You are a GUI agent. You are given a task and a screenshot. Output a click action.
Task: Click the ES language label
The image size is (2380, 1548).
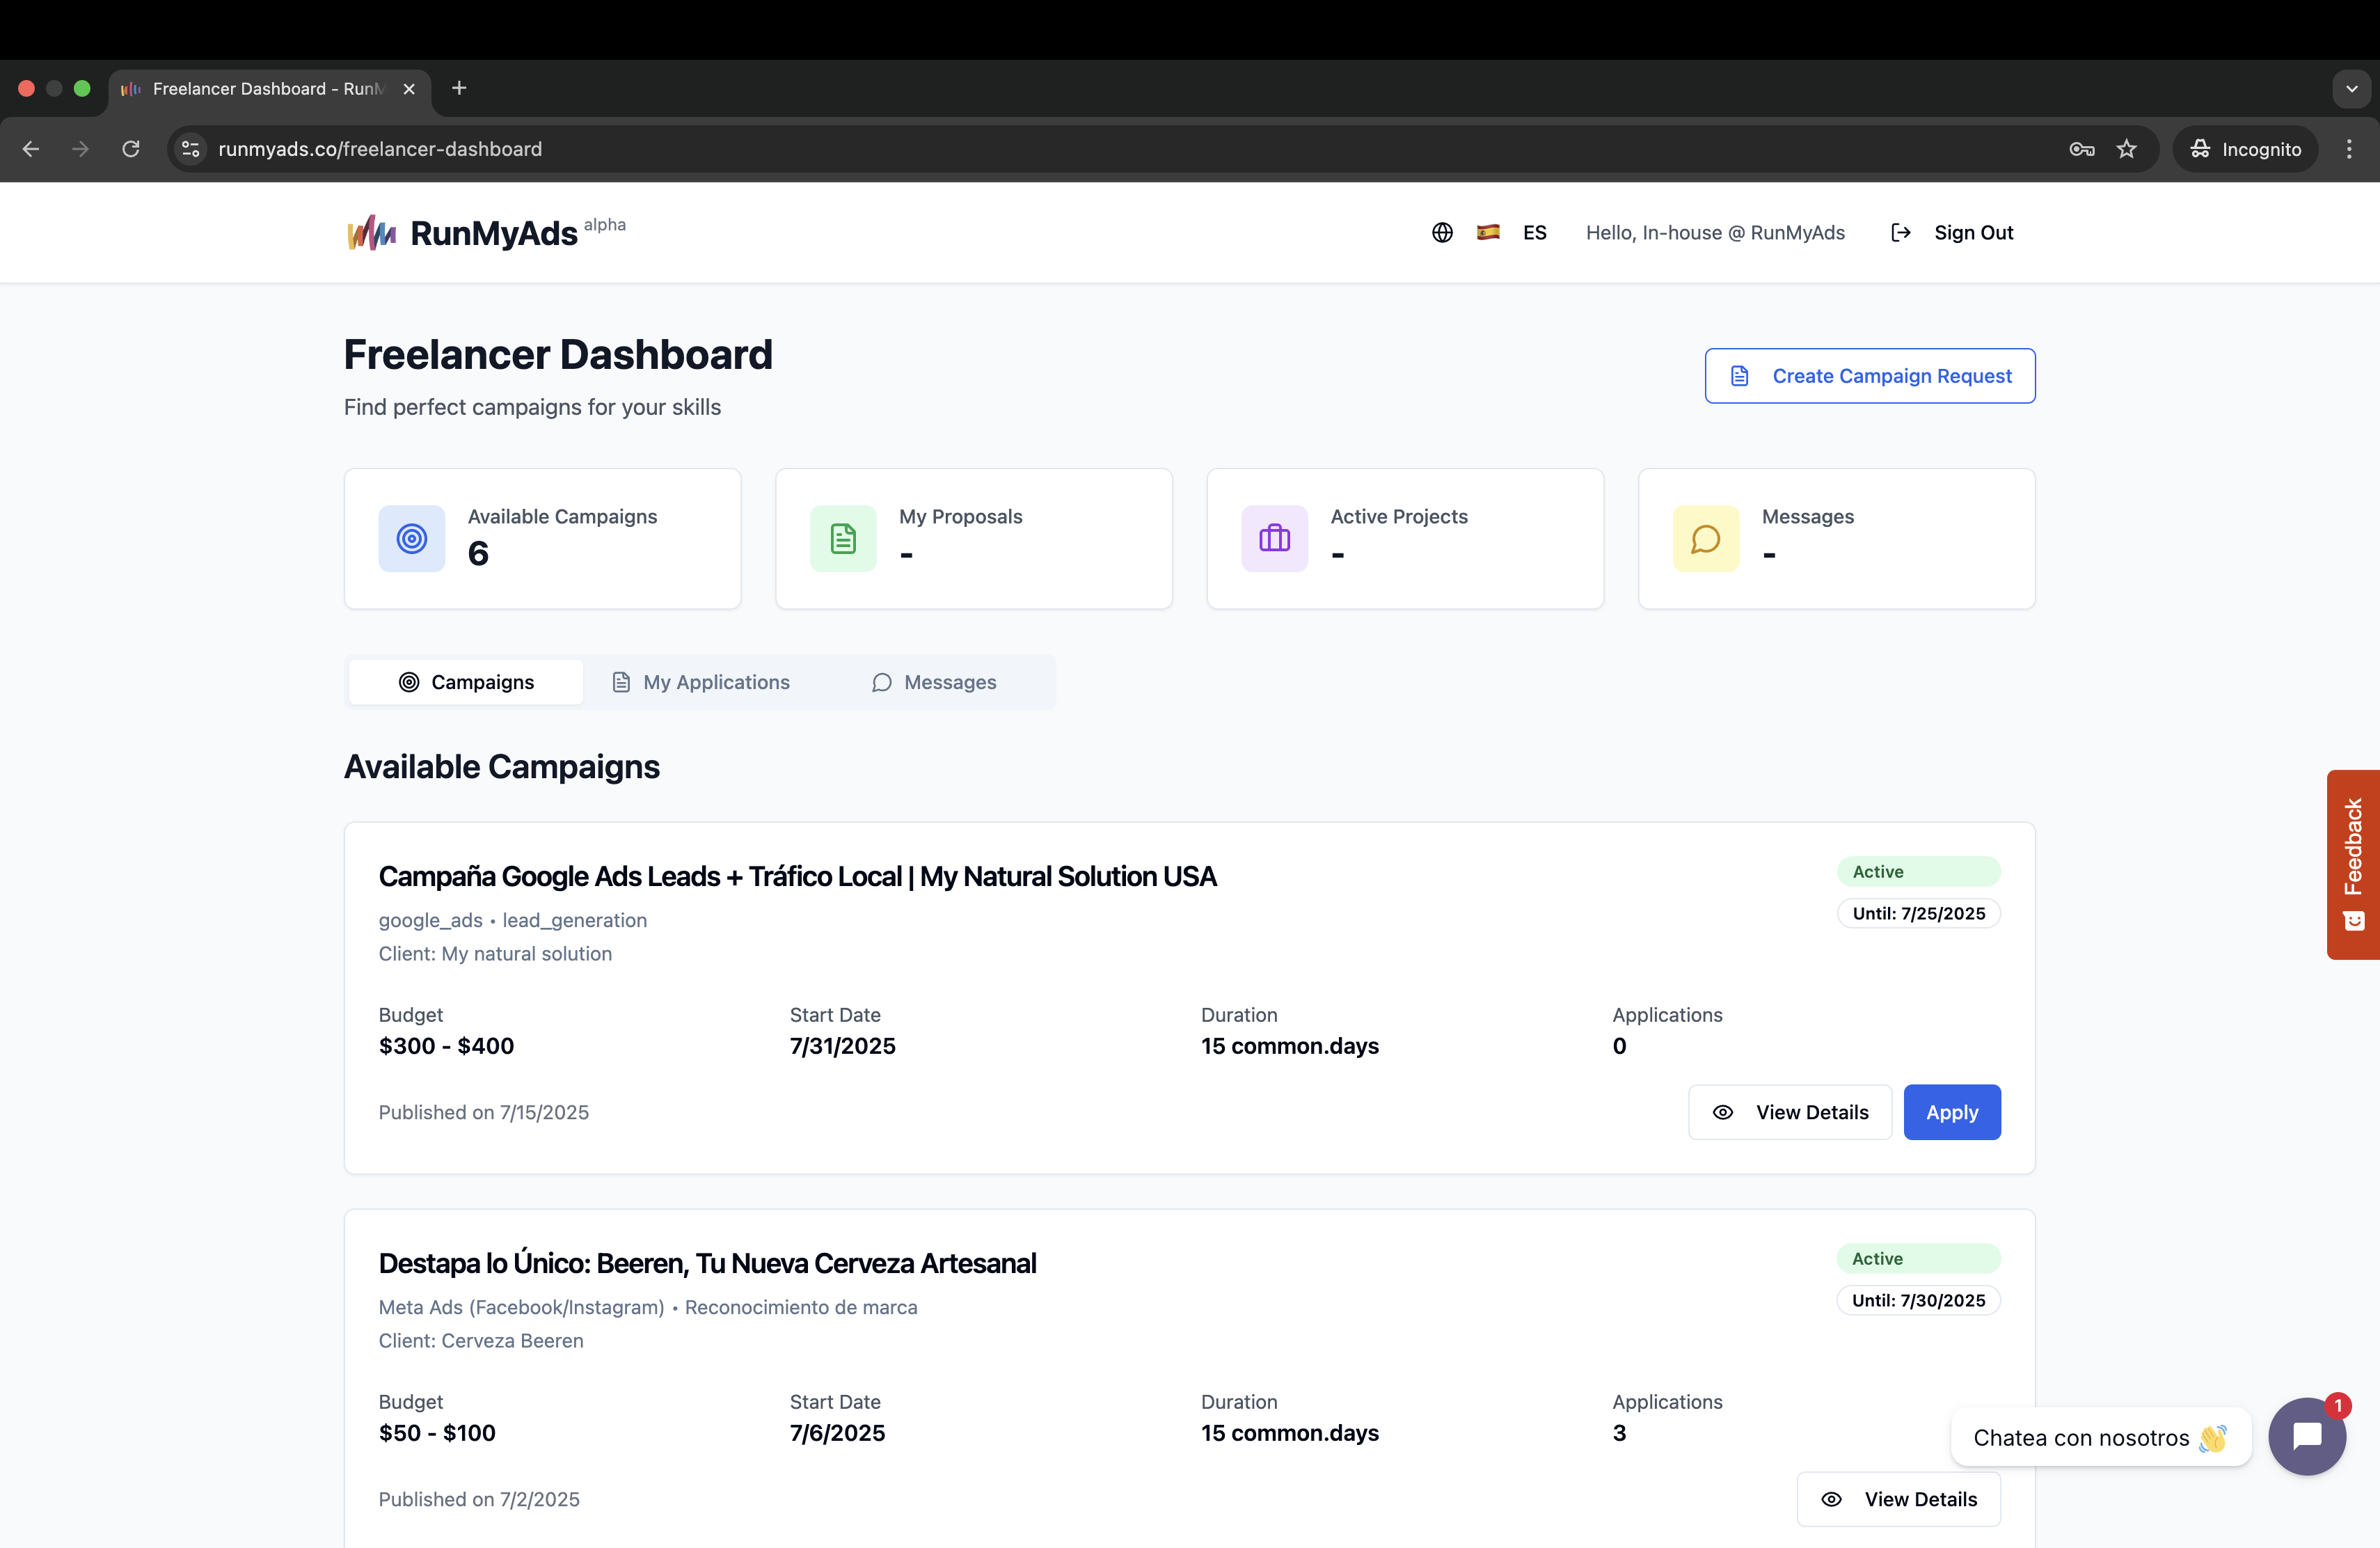click(1534, 232)
